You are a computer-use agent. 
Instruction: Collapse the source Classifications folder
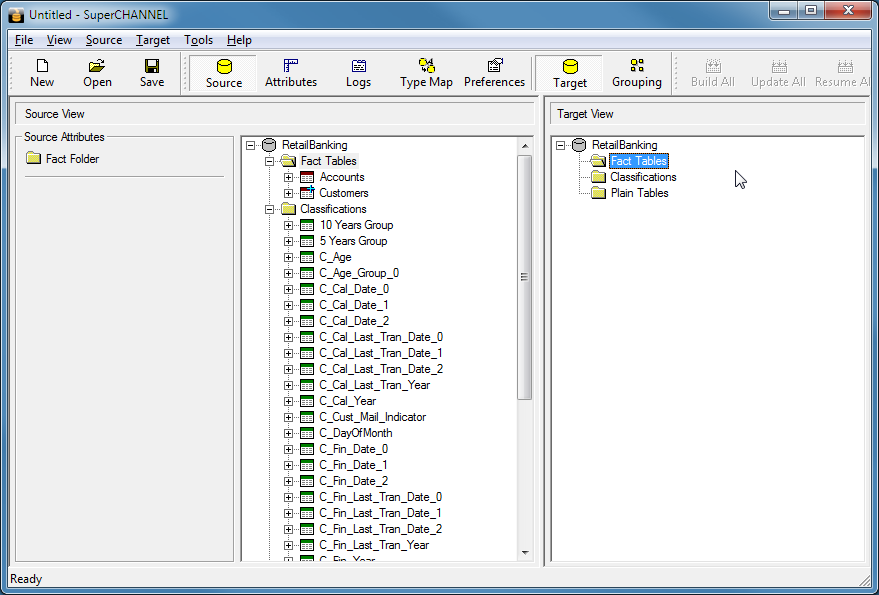[270, 209]
